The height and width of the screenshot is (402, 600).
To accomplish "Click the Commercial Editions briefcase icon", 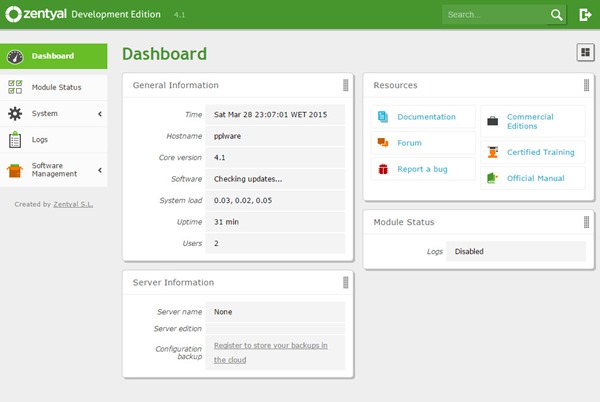I will click(492, 121).
